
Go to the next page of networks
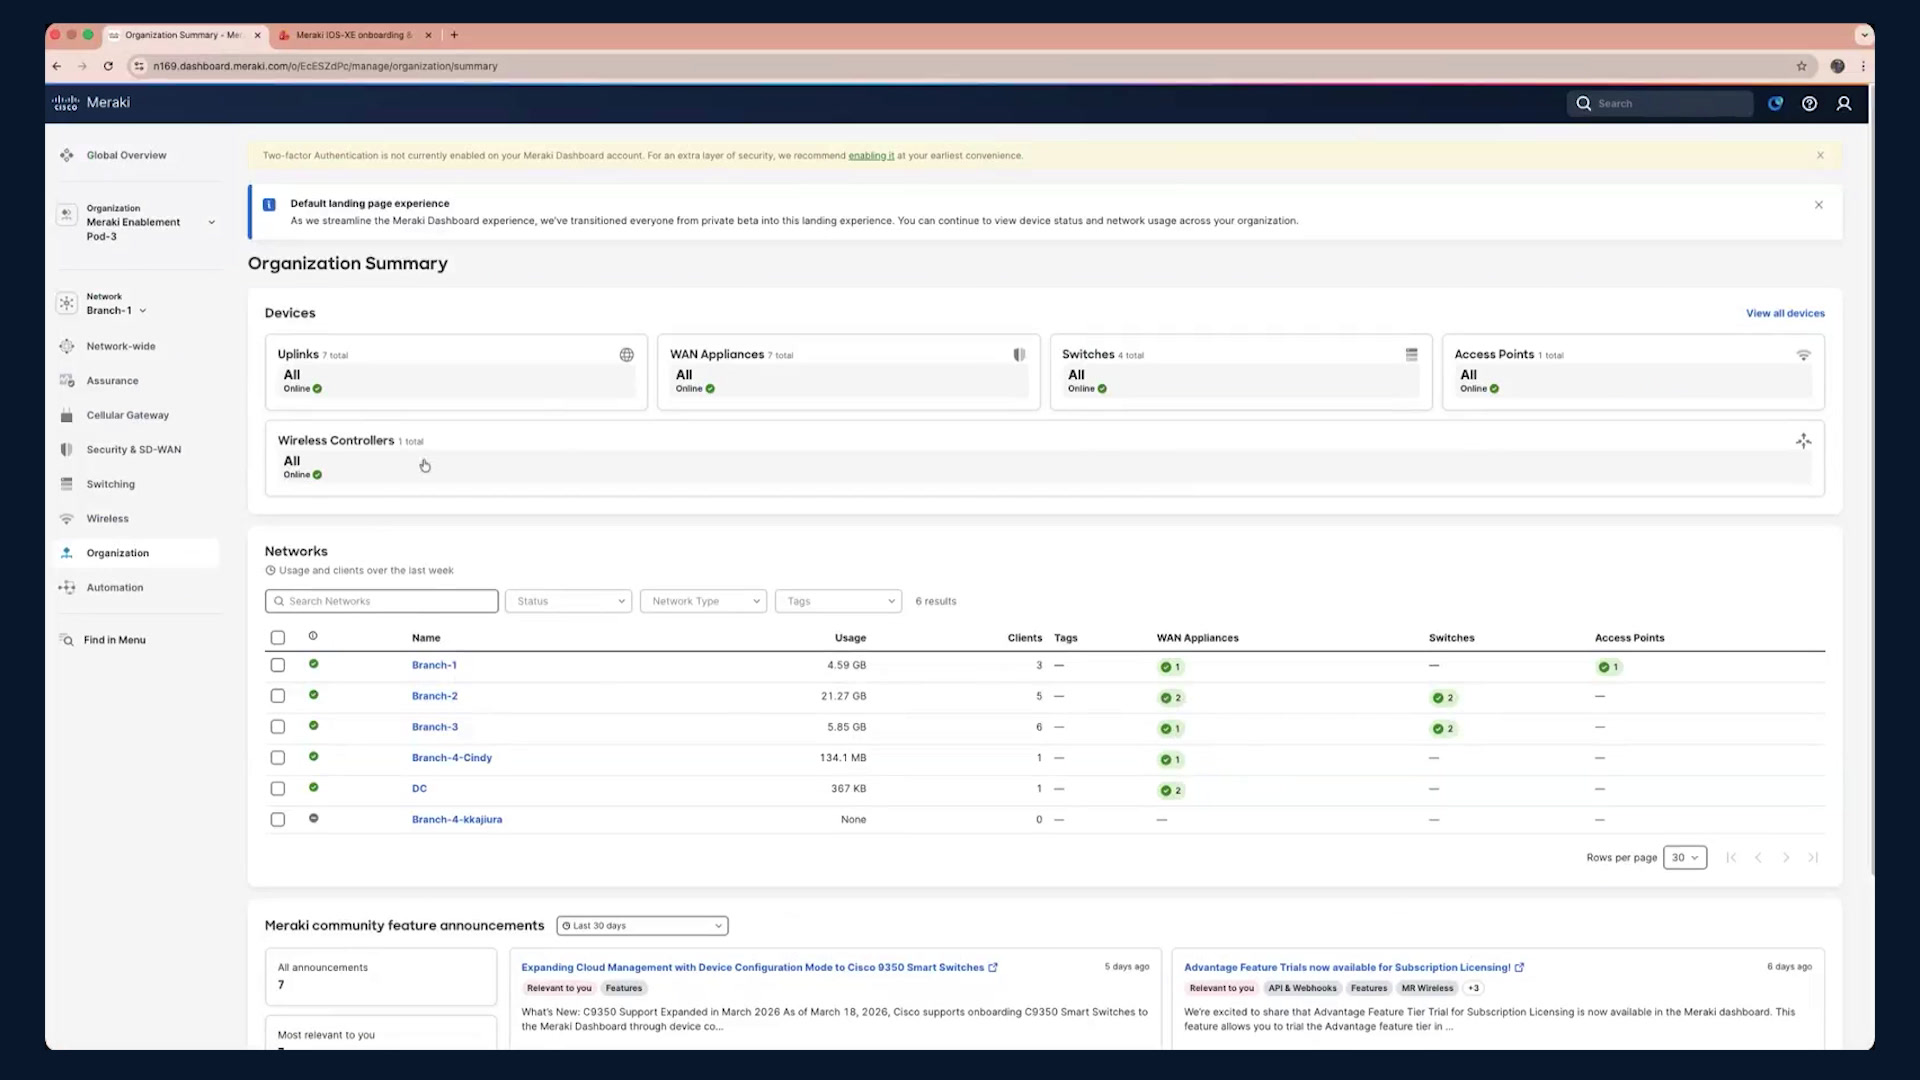pyautogui.click(x=1785, y=857)
